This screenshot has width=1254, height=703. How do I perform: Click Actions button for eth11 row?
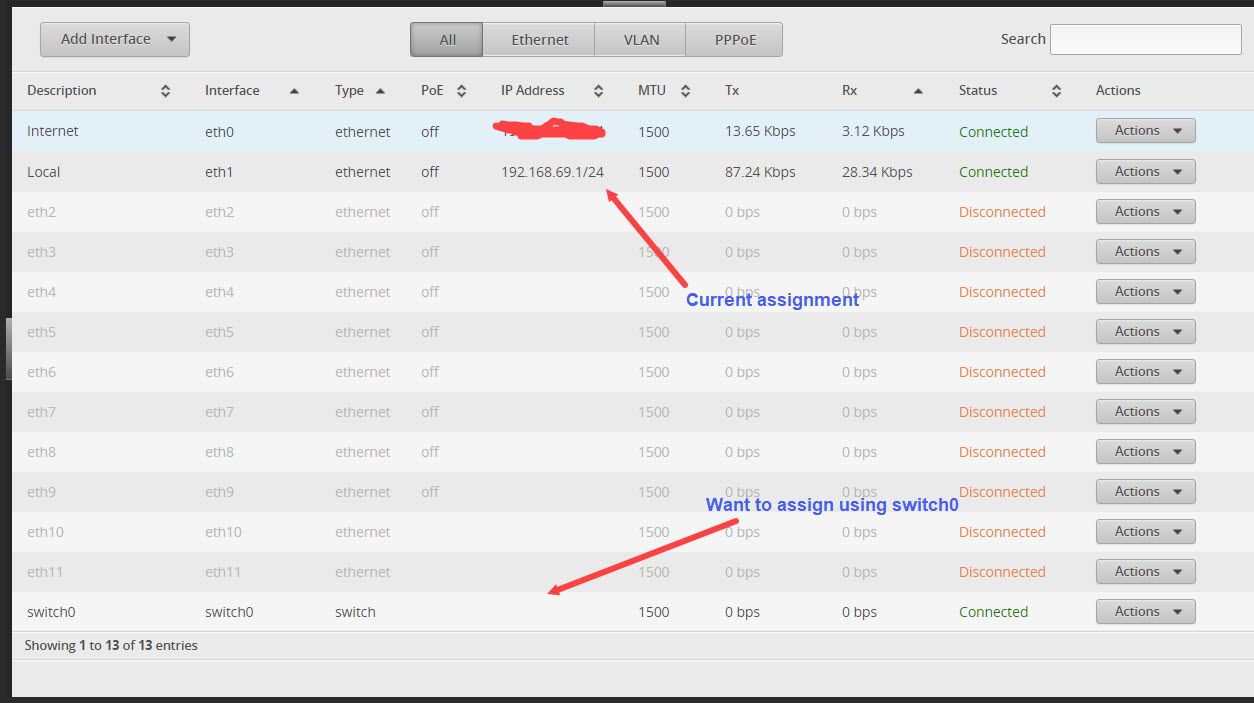point(1145,572)
